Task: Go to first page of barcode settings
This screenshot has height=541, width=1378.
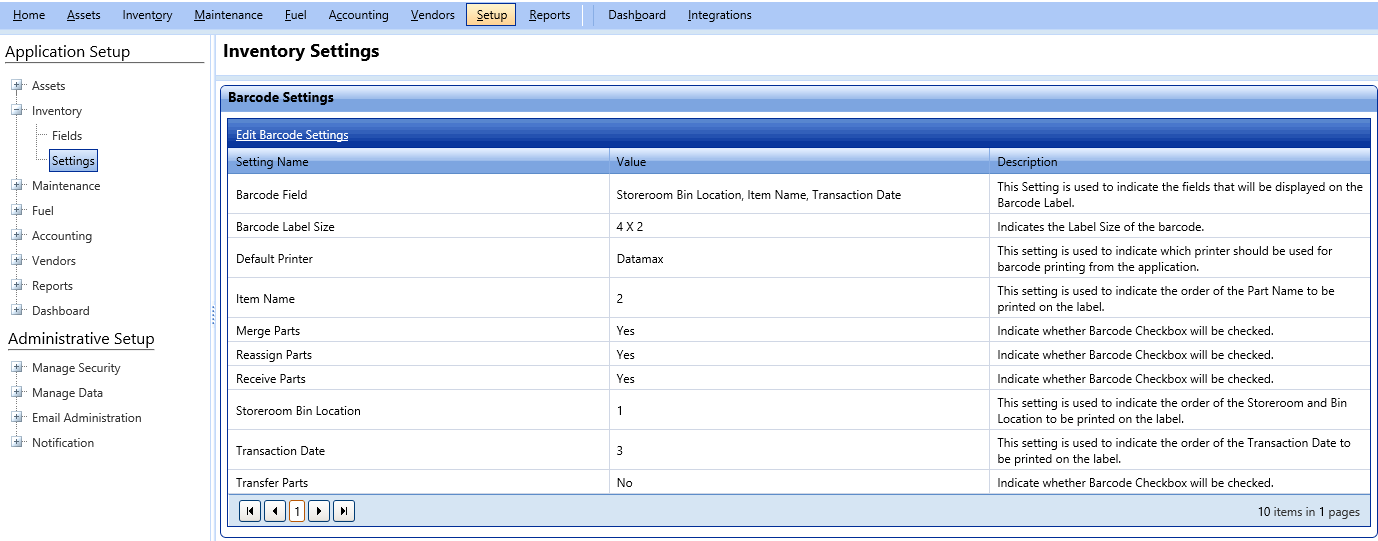Action: tap(250, 511)
